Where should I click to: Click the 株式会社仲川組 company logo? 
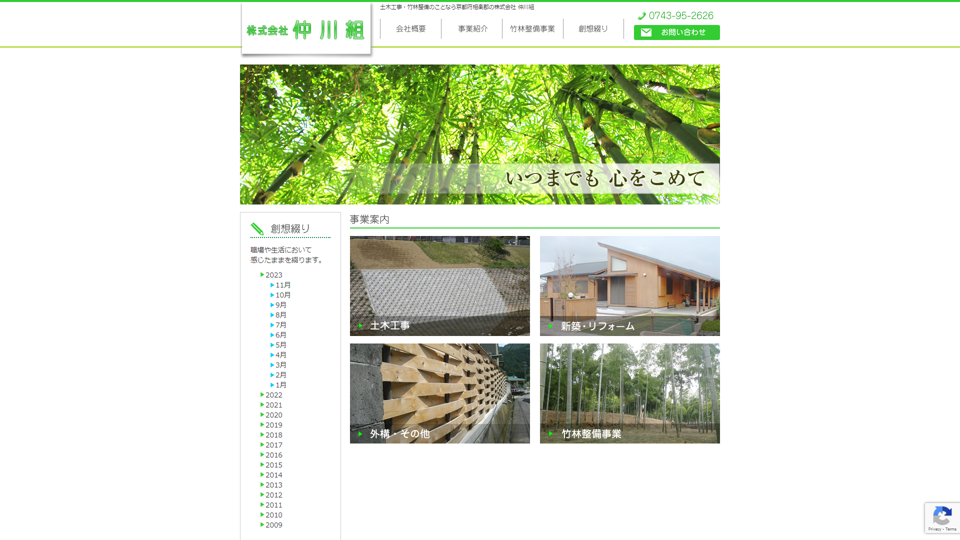305,30
